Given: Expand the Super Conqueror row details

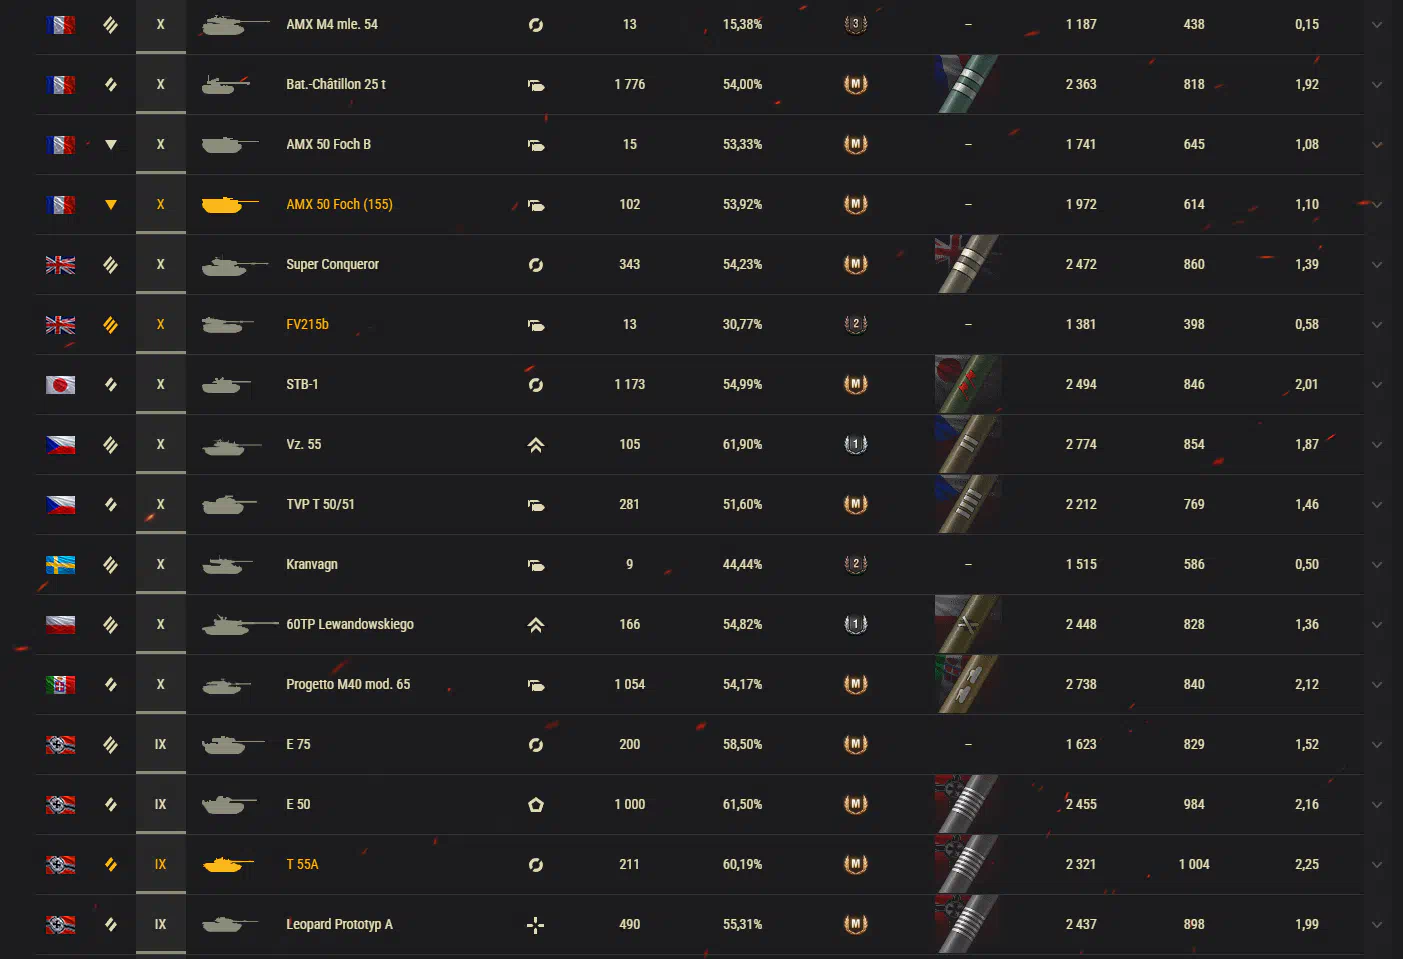Looking at the screenshot, I should pyautogui.click(x=1377, y=265).
